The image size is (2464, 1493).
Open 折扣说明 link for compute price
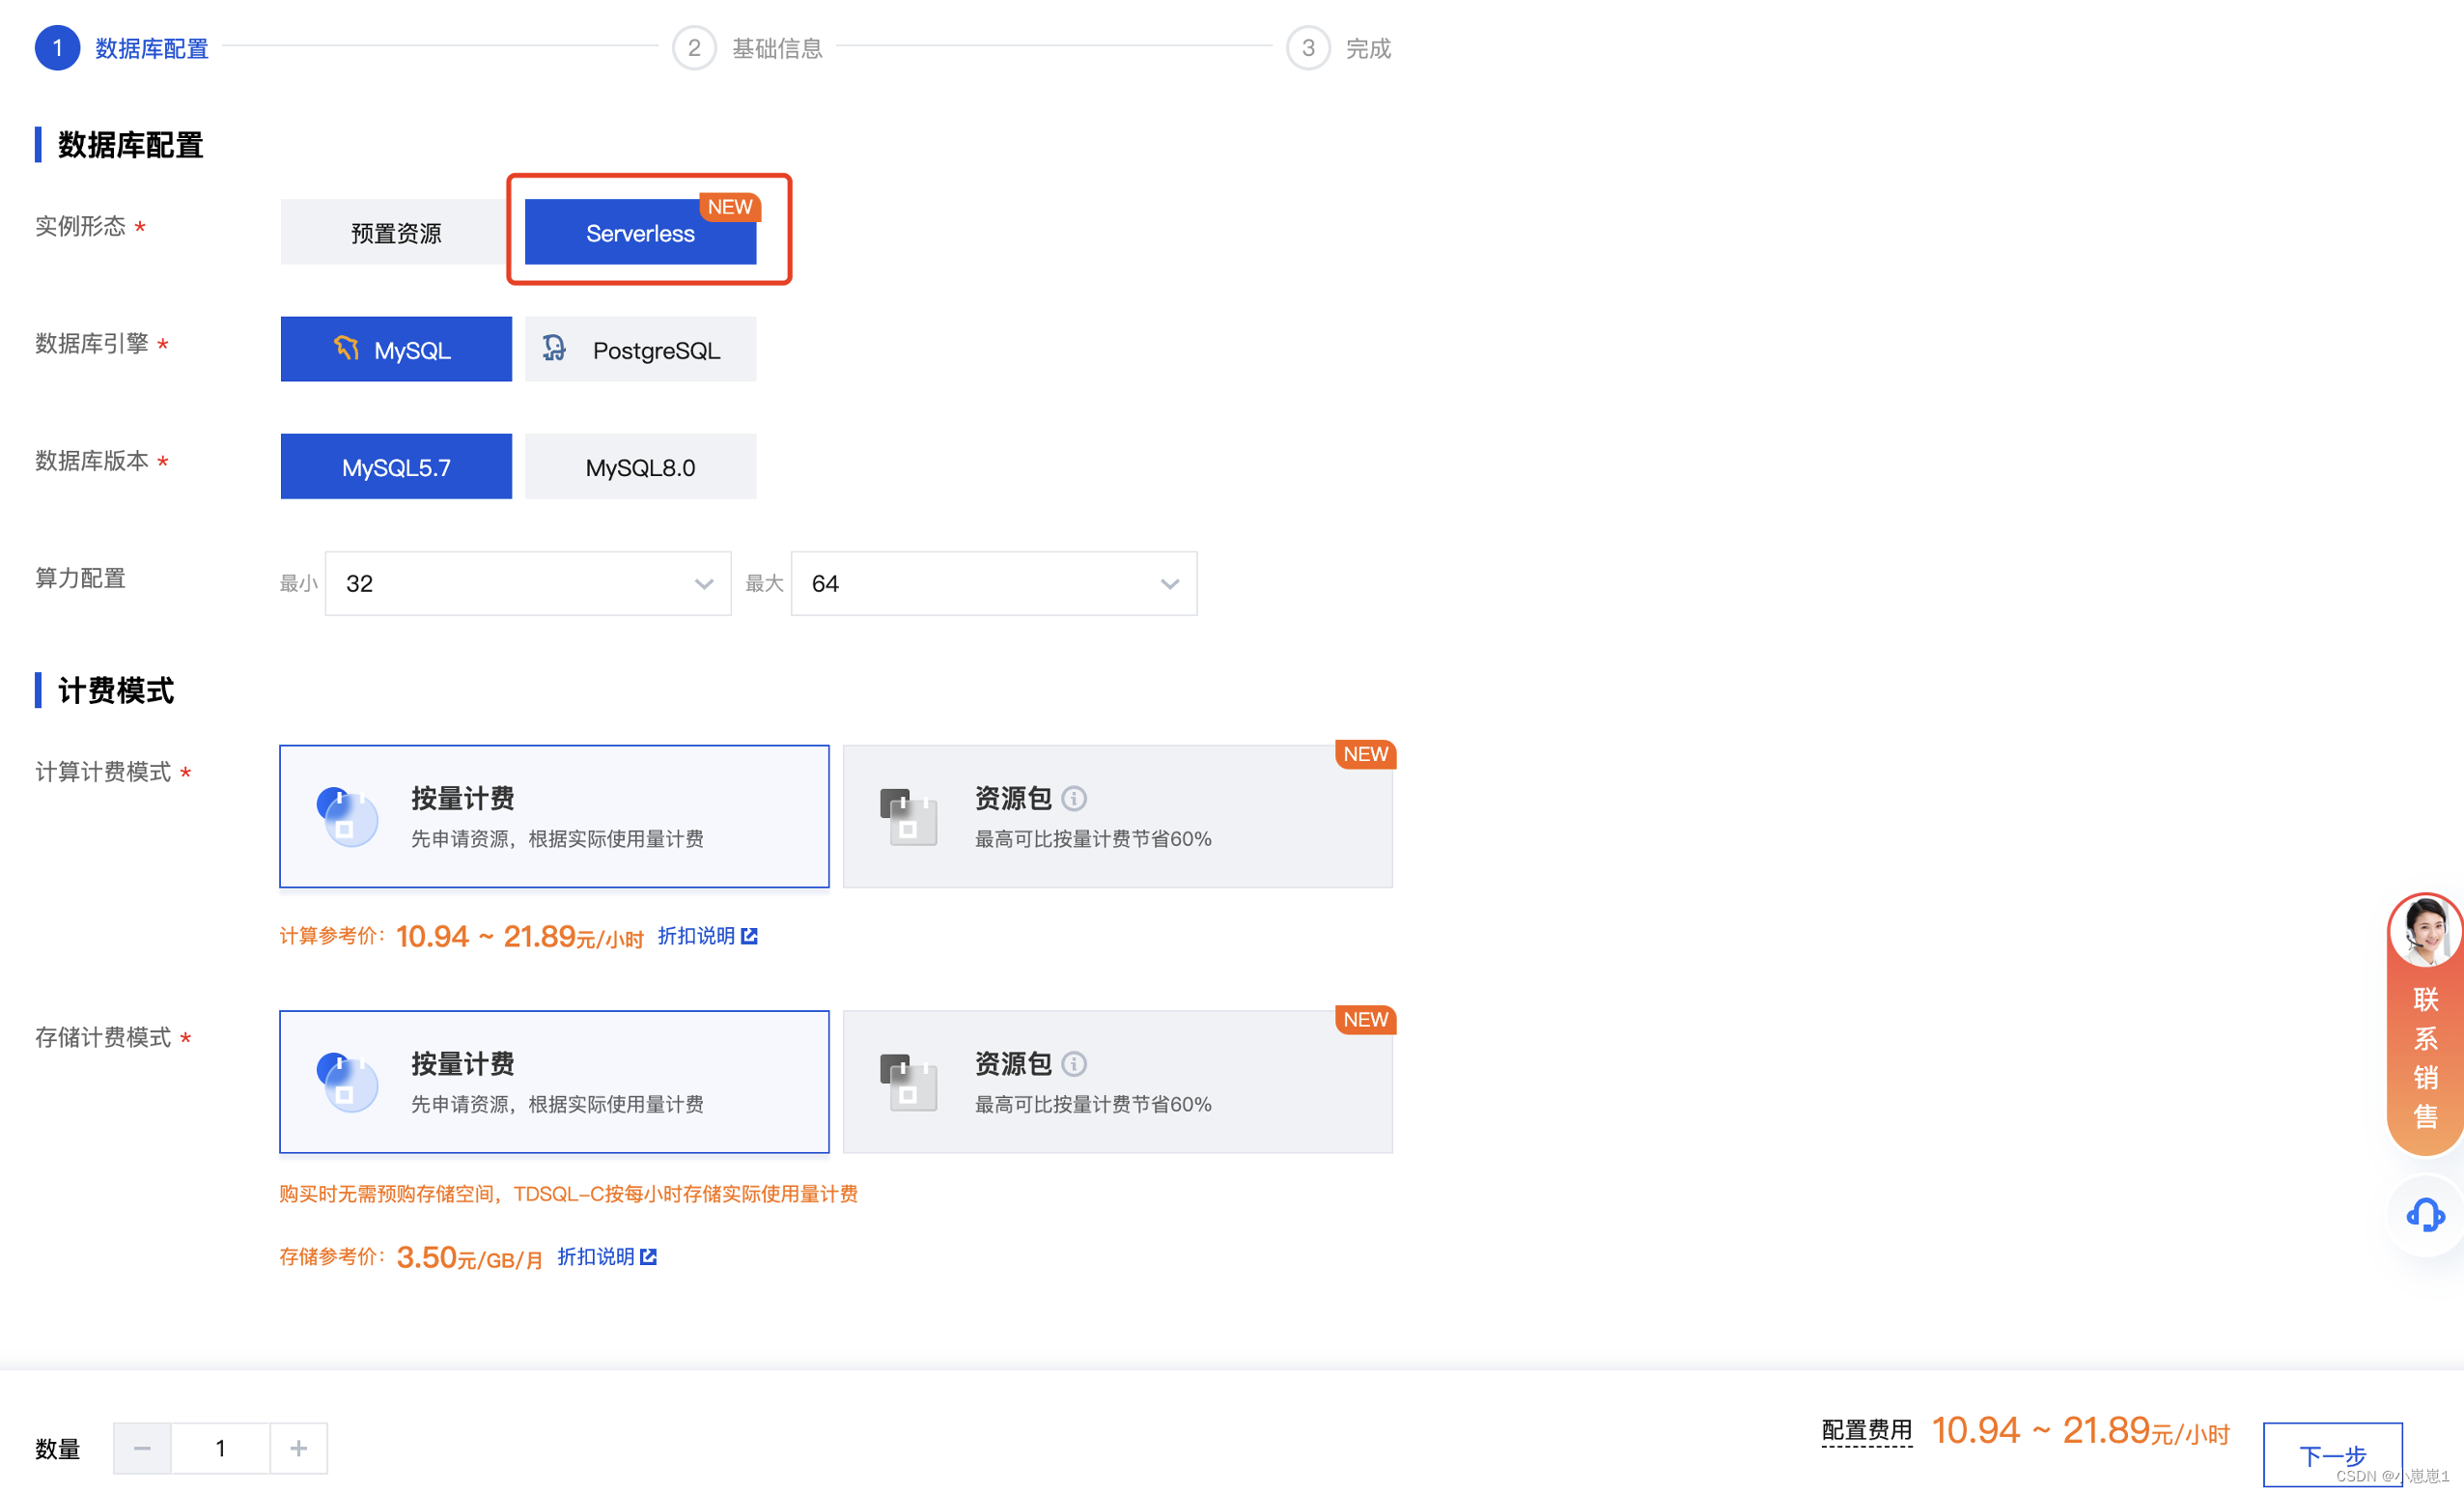[707, 936]
